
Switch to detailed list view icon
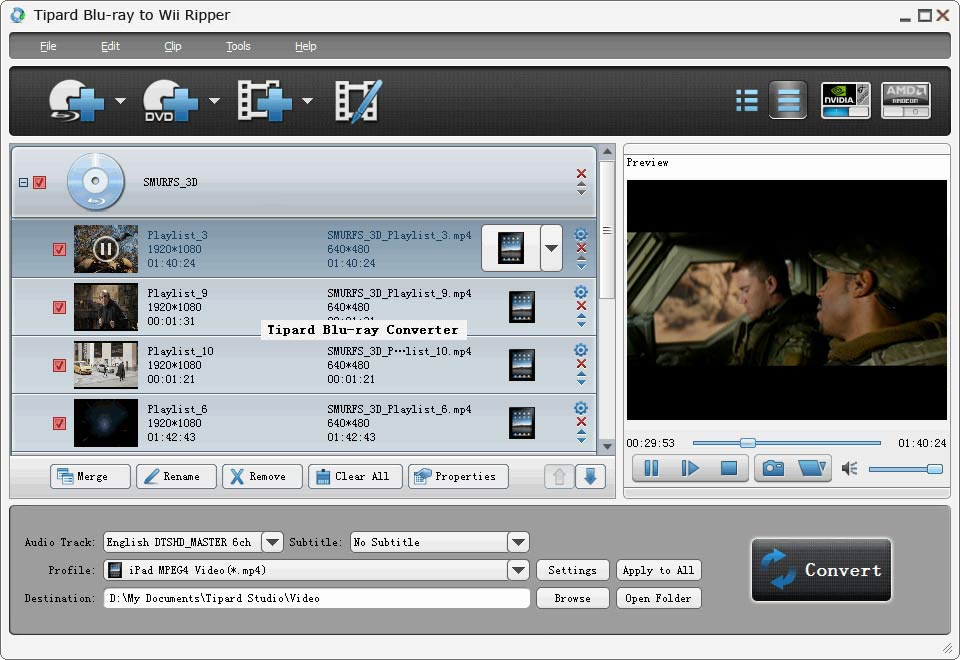coord(788,100)
